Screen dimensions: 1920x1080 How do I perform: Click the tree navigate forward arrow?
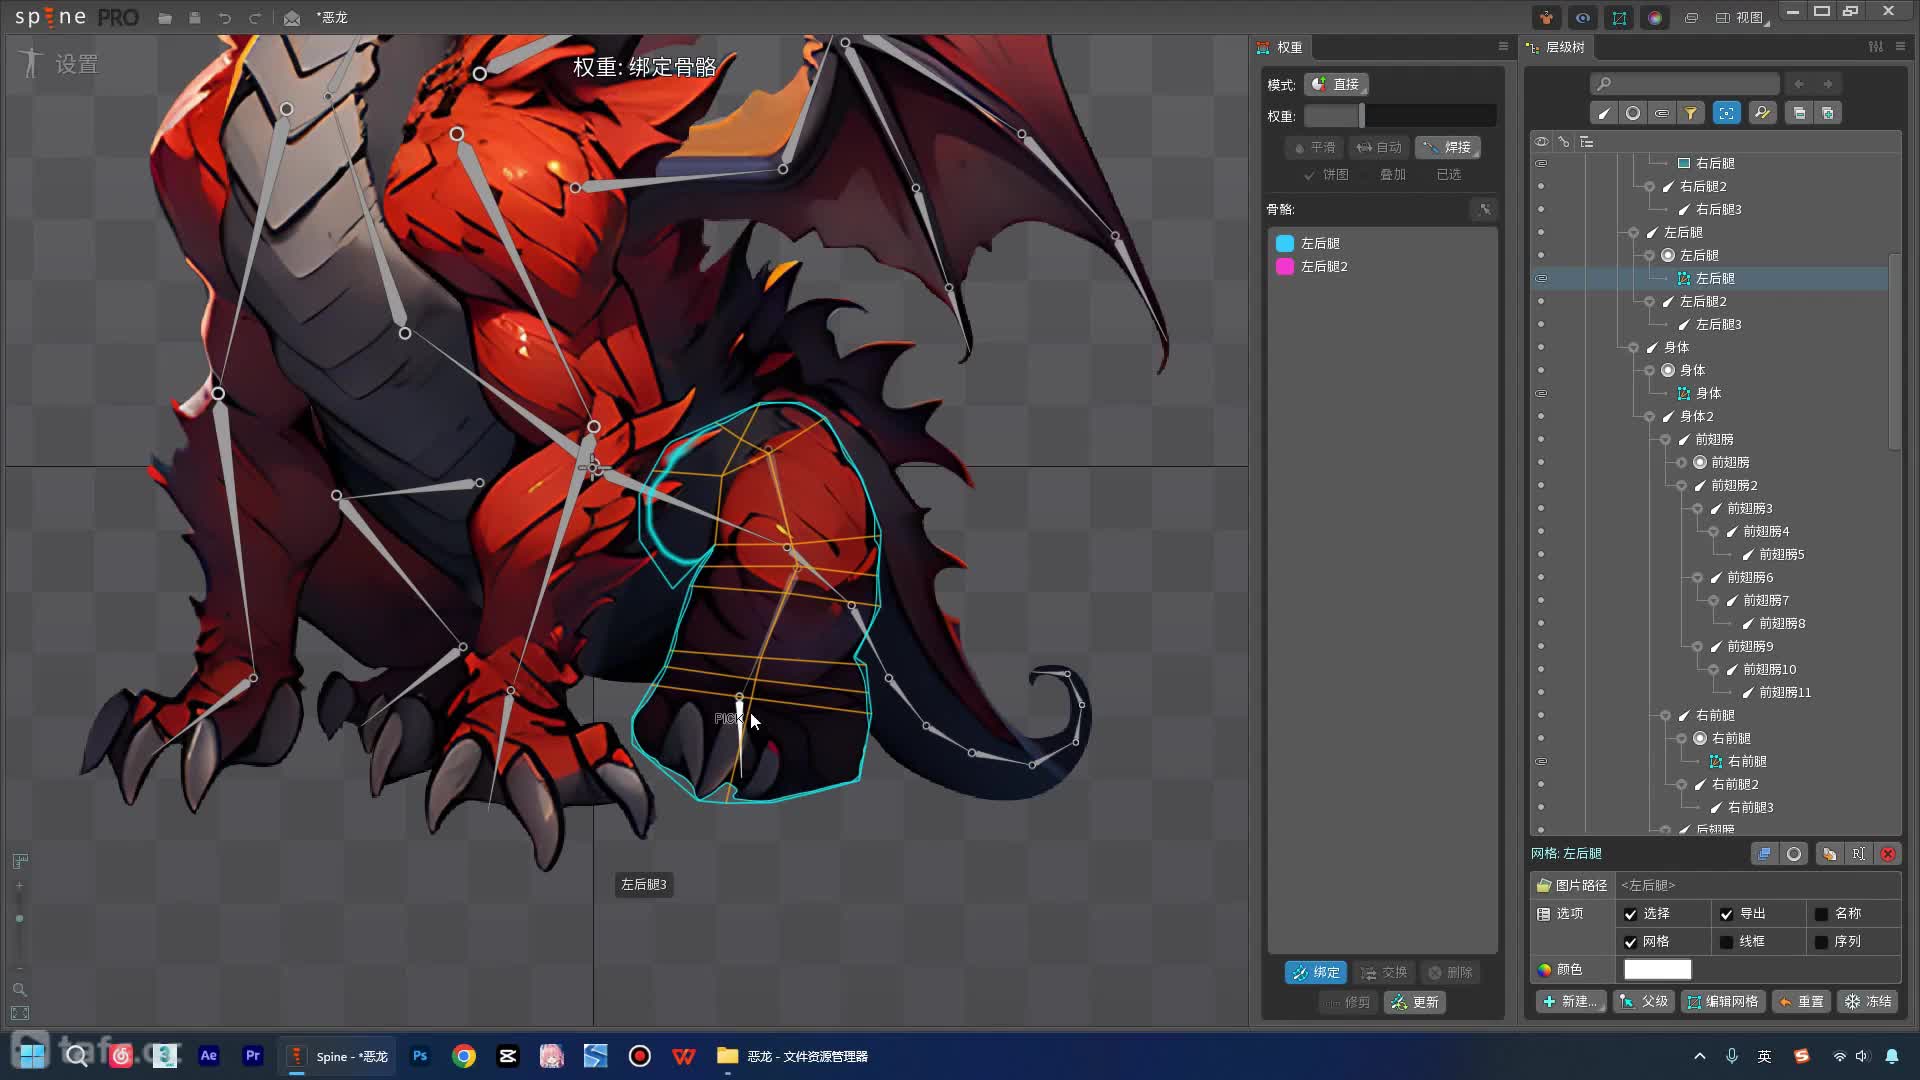pyautogui.click(x=1828, y=84)
